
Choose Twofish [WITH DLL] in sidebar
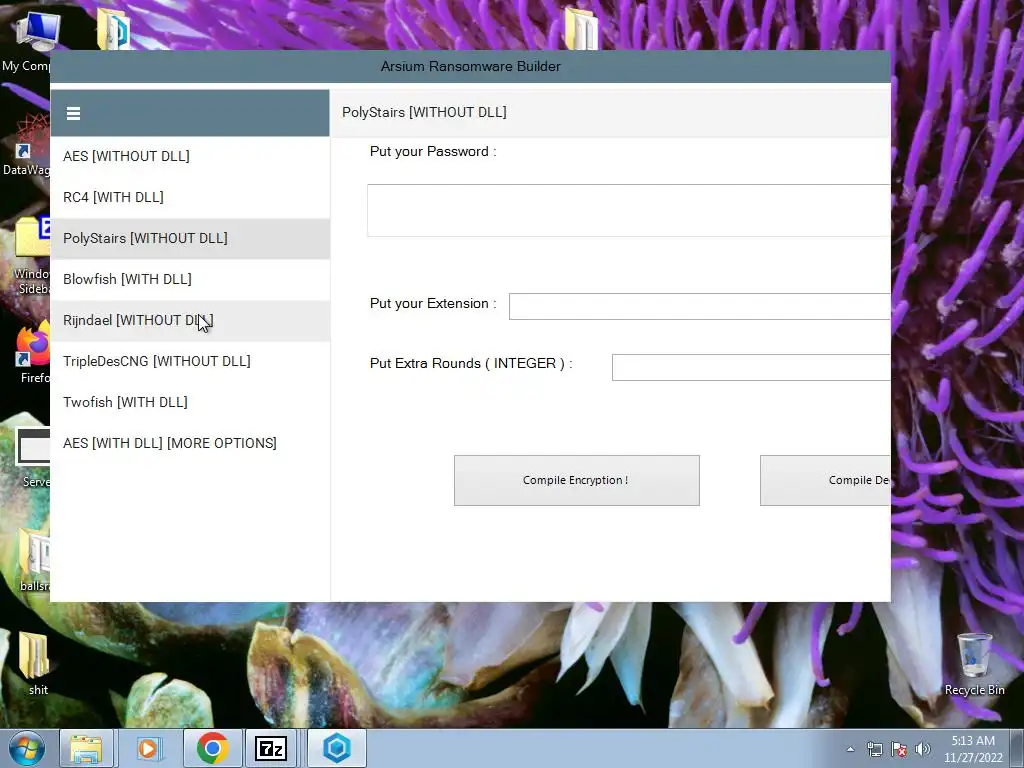(190, 402)
